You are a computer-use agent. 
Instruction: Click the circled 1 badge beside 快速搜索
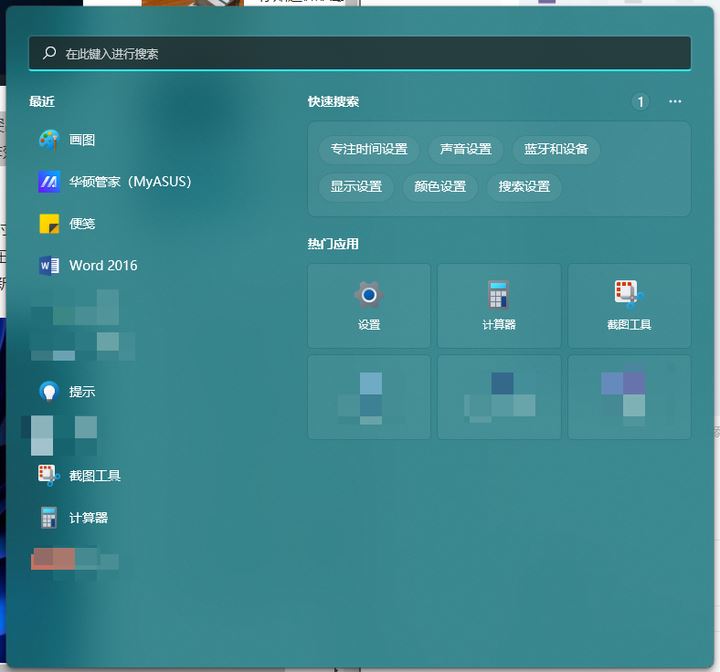641,102
